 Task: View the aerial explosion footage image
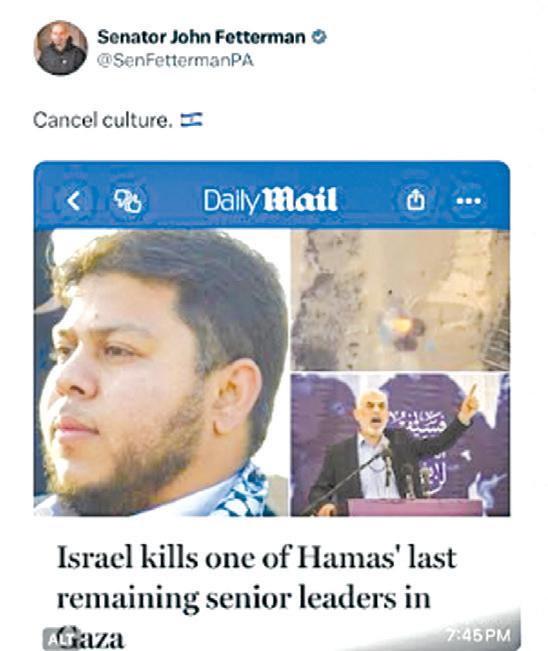coord(400,300)
